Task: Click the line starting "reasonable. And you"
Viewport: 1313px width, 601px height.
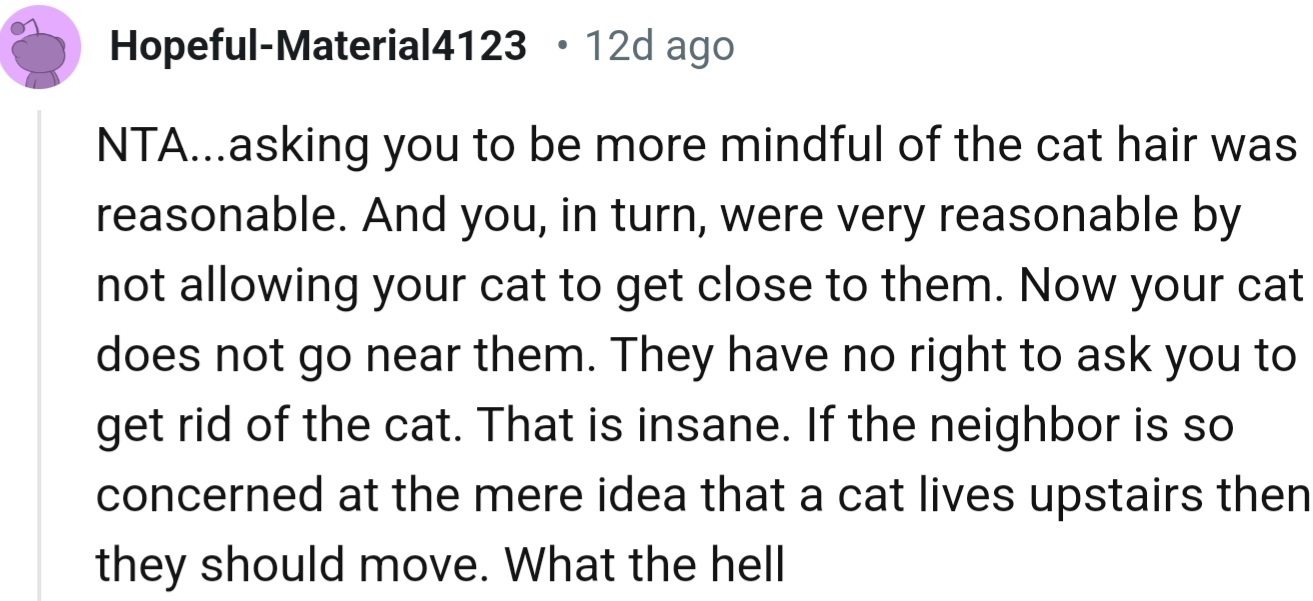Action: click(668, 216)
